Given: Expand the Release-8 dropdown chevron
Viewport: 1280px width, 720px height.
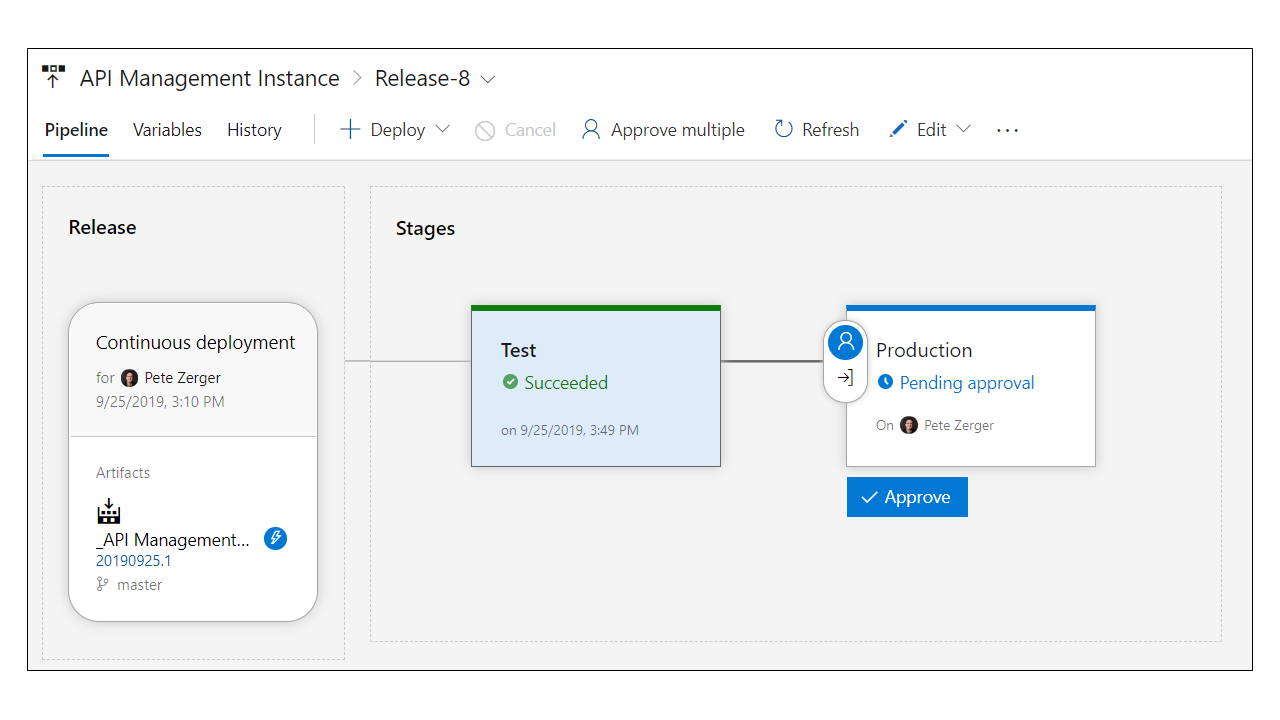Looking at the screenshot, I should click(488, 79).
